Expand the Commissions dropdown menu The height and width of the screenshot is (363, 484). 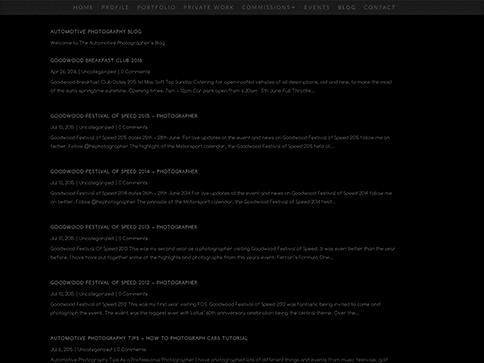pos(269,7)
